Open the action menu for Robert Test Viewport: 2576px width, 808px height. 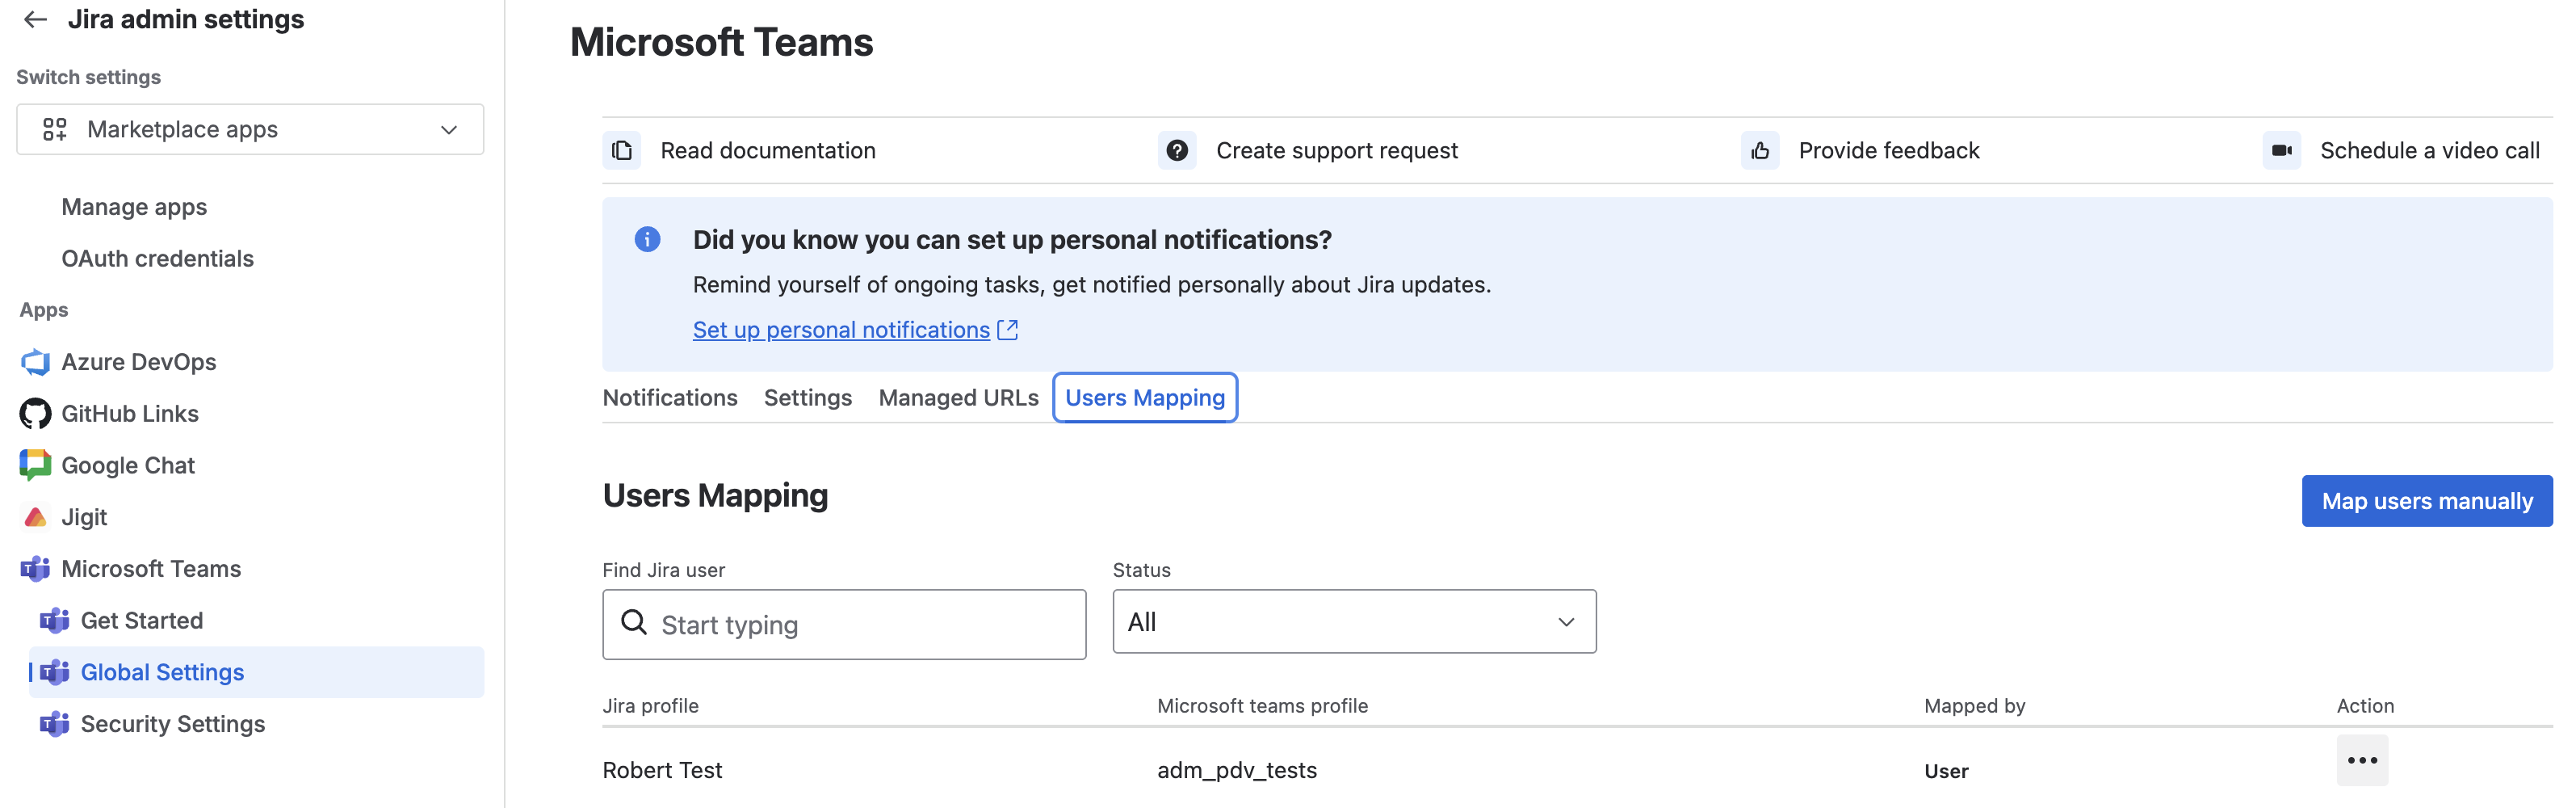(x=2362, y=760)
